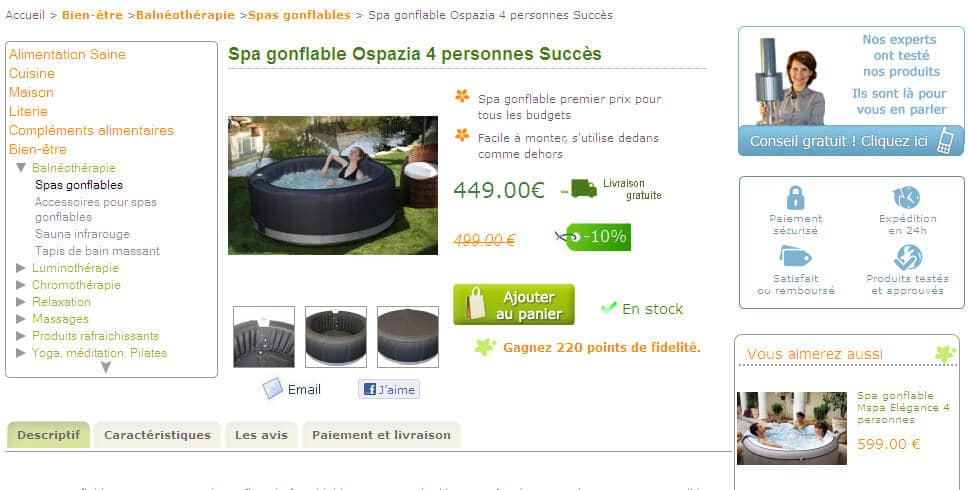View the spa cover thumbnail image
The height and width of the screenshot is (490, 968).
[x=408, y=337]
